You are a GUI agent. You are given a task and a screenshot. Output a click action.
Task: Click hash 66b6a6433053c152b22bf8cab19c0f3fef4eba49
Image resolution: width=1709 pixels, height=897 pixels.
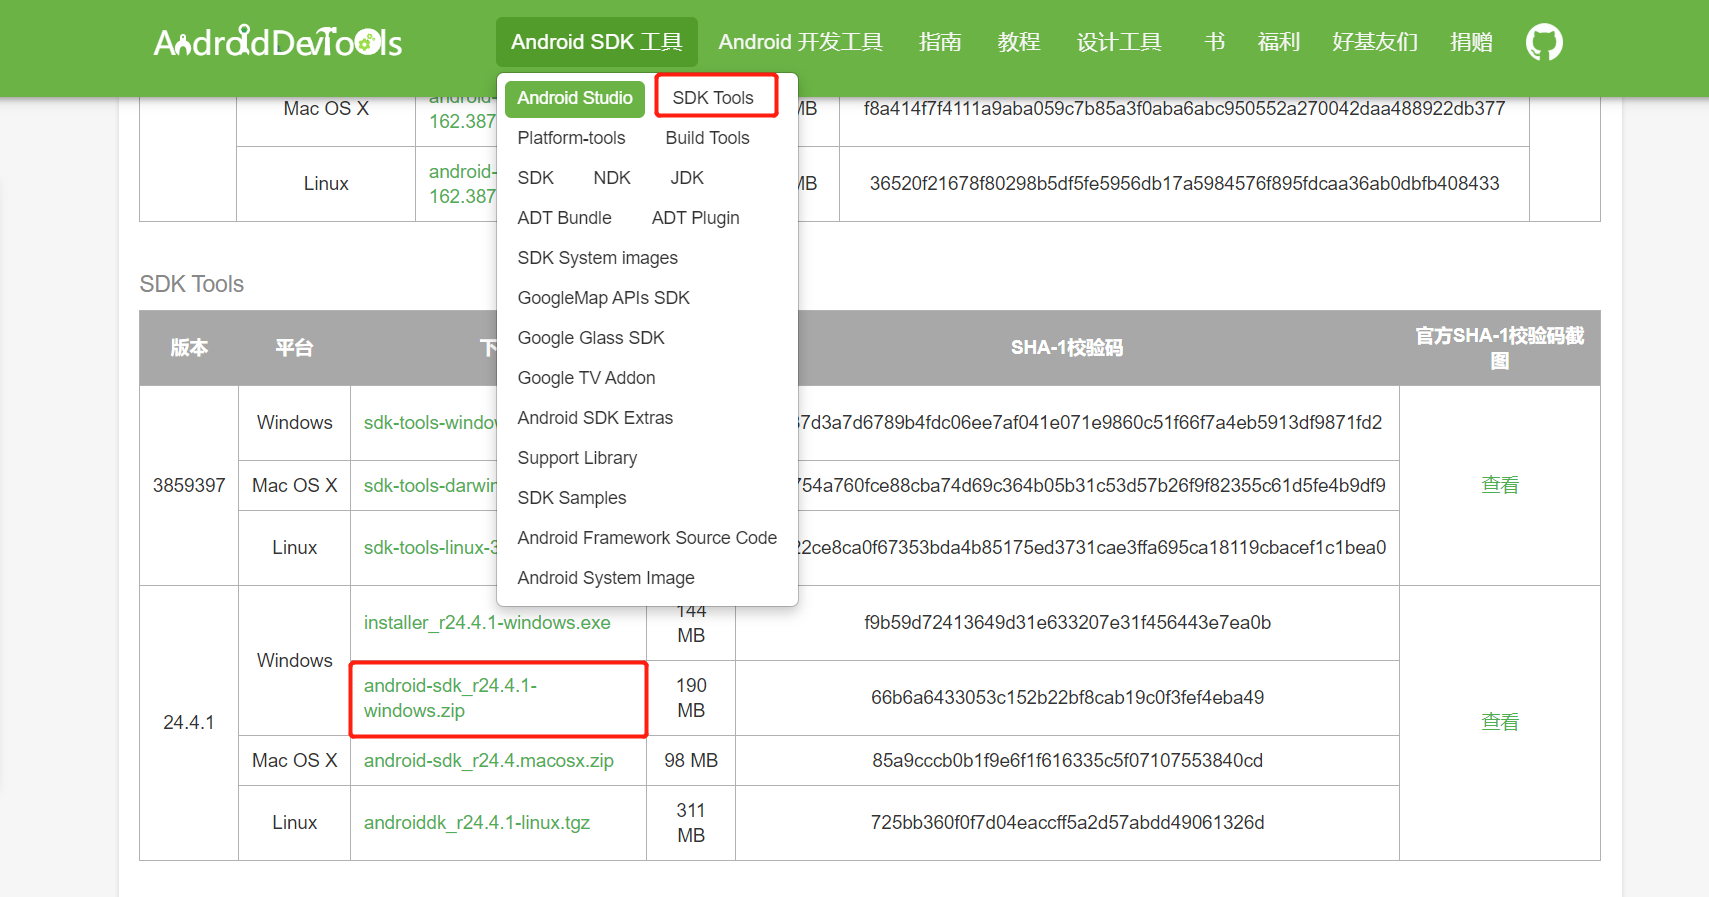tap(1067, 698)
